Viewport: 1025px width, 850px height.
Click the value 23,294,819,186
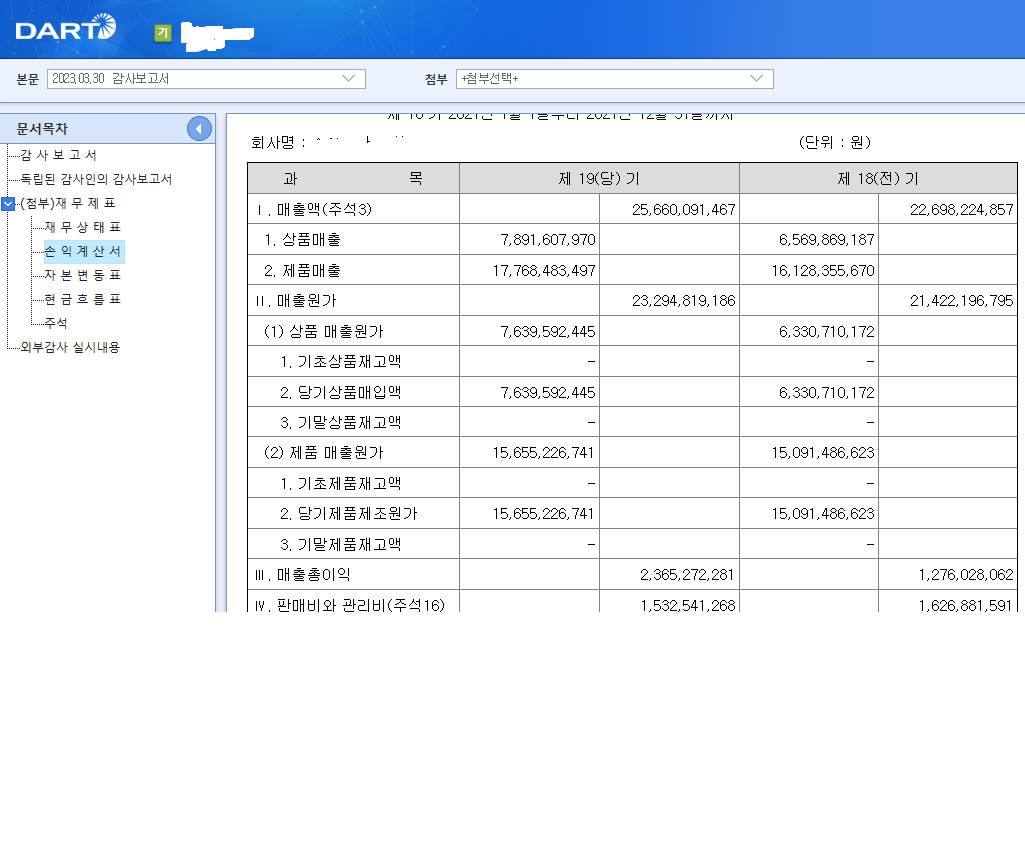[684, 301]
